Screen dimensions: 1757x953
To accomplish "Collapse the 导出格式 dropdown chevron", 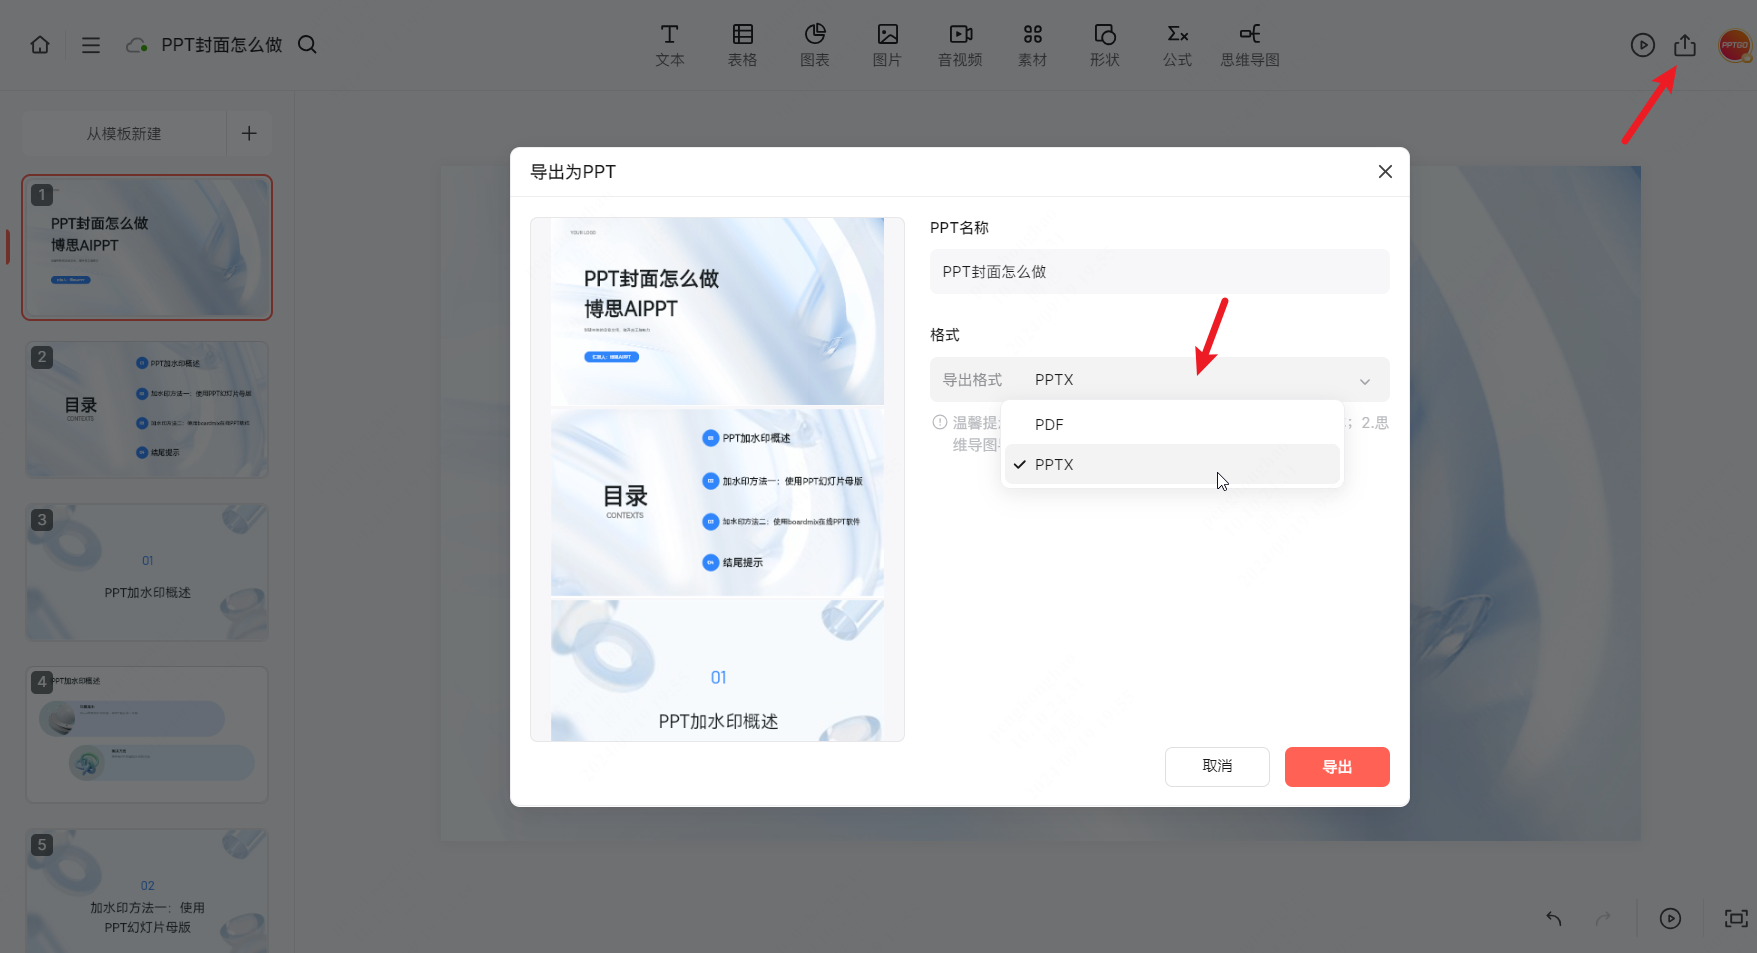I will tap(1364, 381).
